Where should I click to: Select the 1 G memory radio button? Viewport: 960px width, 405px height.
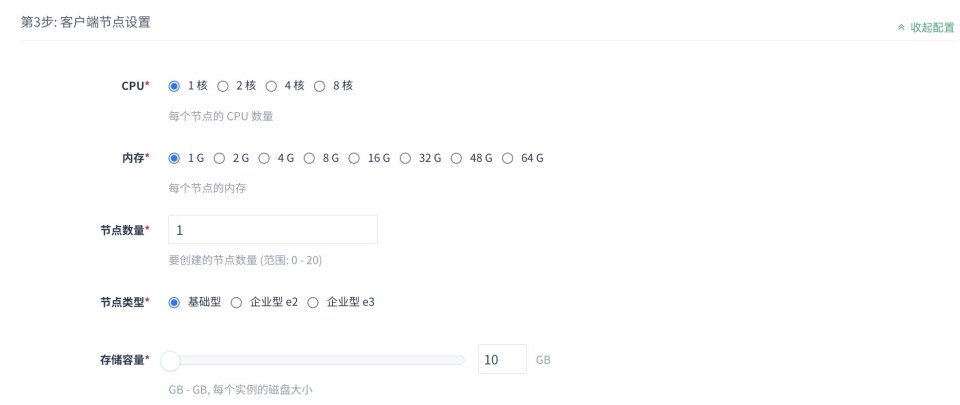pos(174,158)
